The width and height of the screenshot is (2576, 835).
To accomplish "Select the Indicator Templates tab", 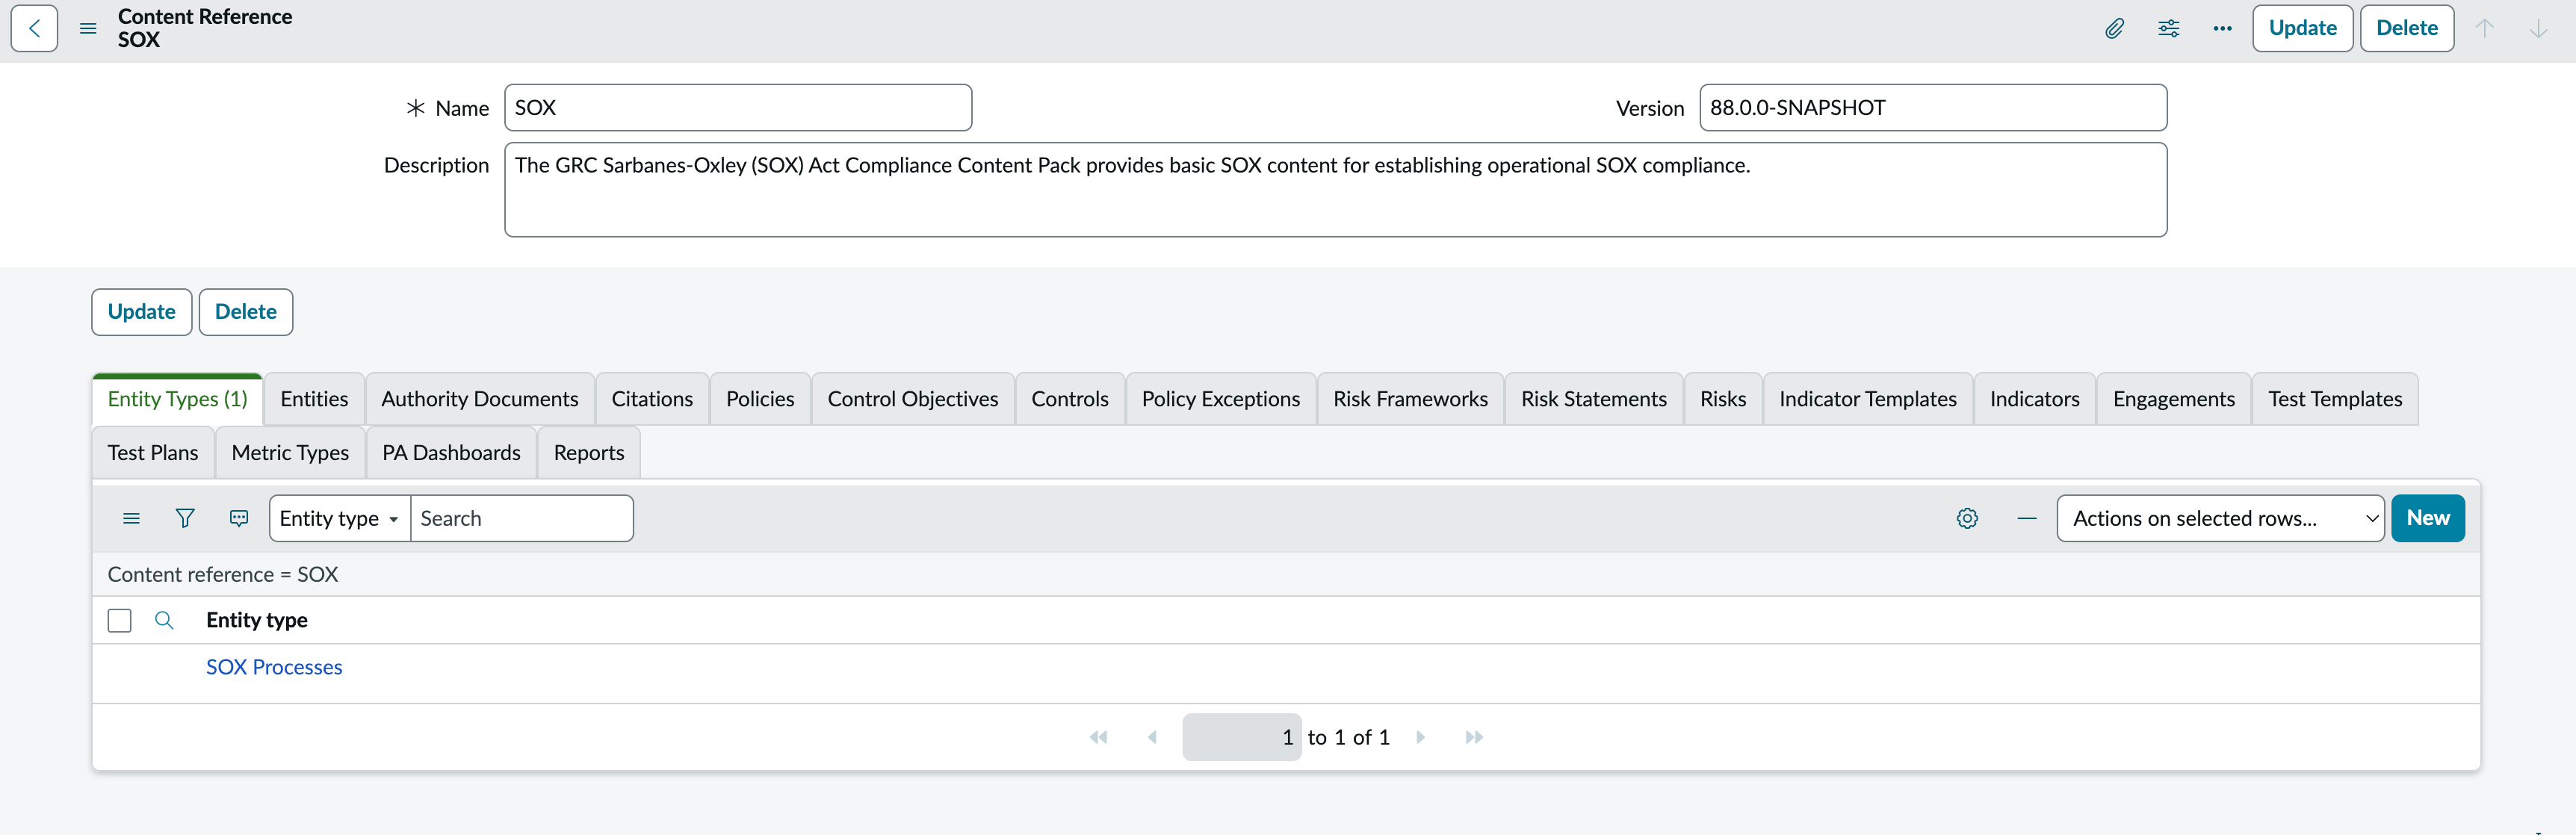I will point(1867,399).
